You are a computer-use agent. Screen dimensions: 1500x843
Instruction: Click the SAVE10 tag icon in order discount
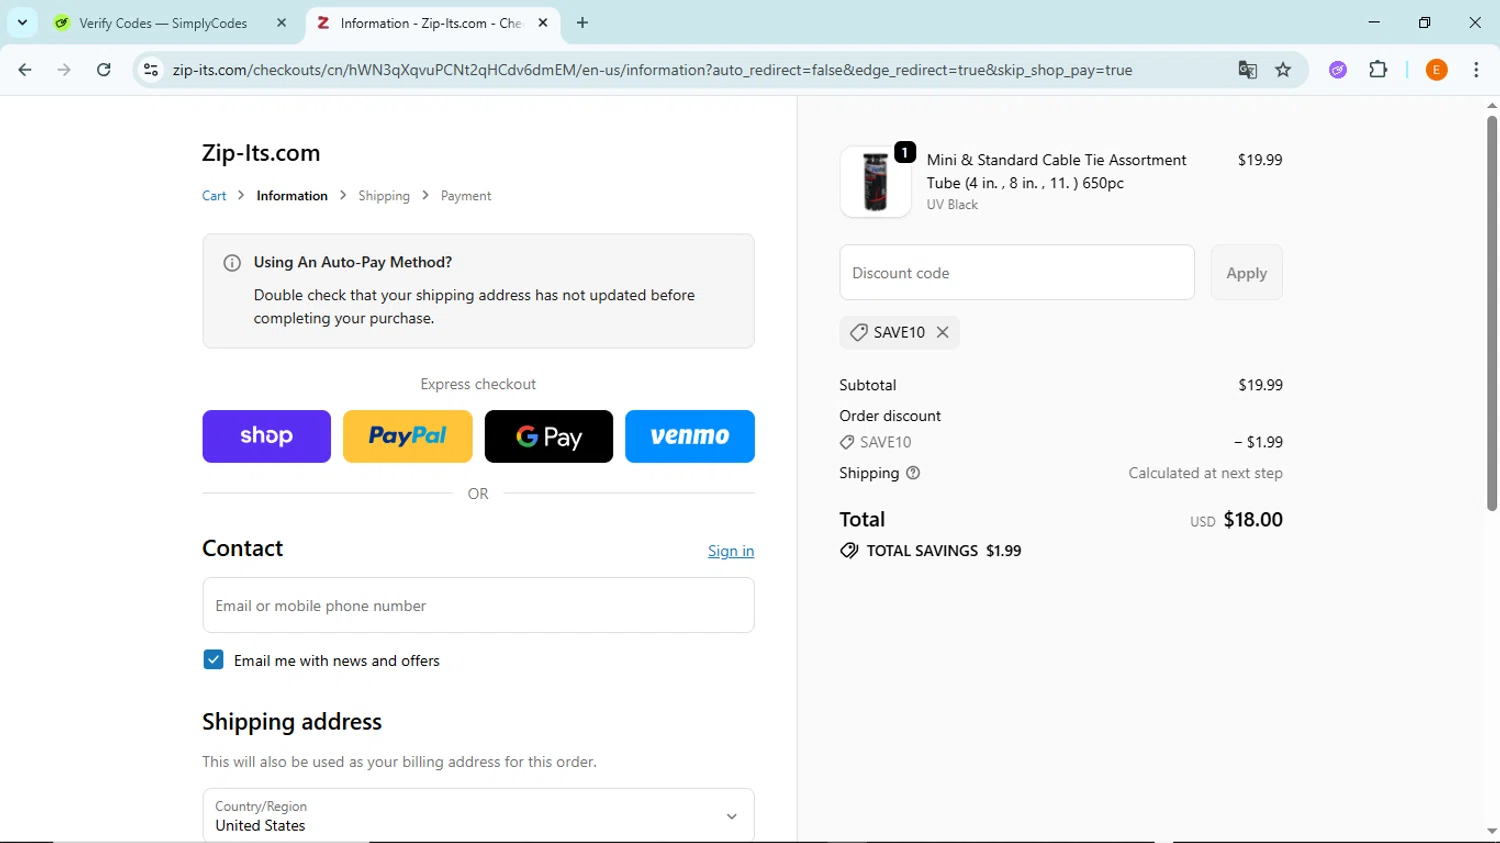pyautogui.click(x=847, y=442)
